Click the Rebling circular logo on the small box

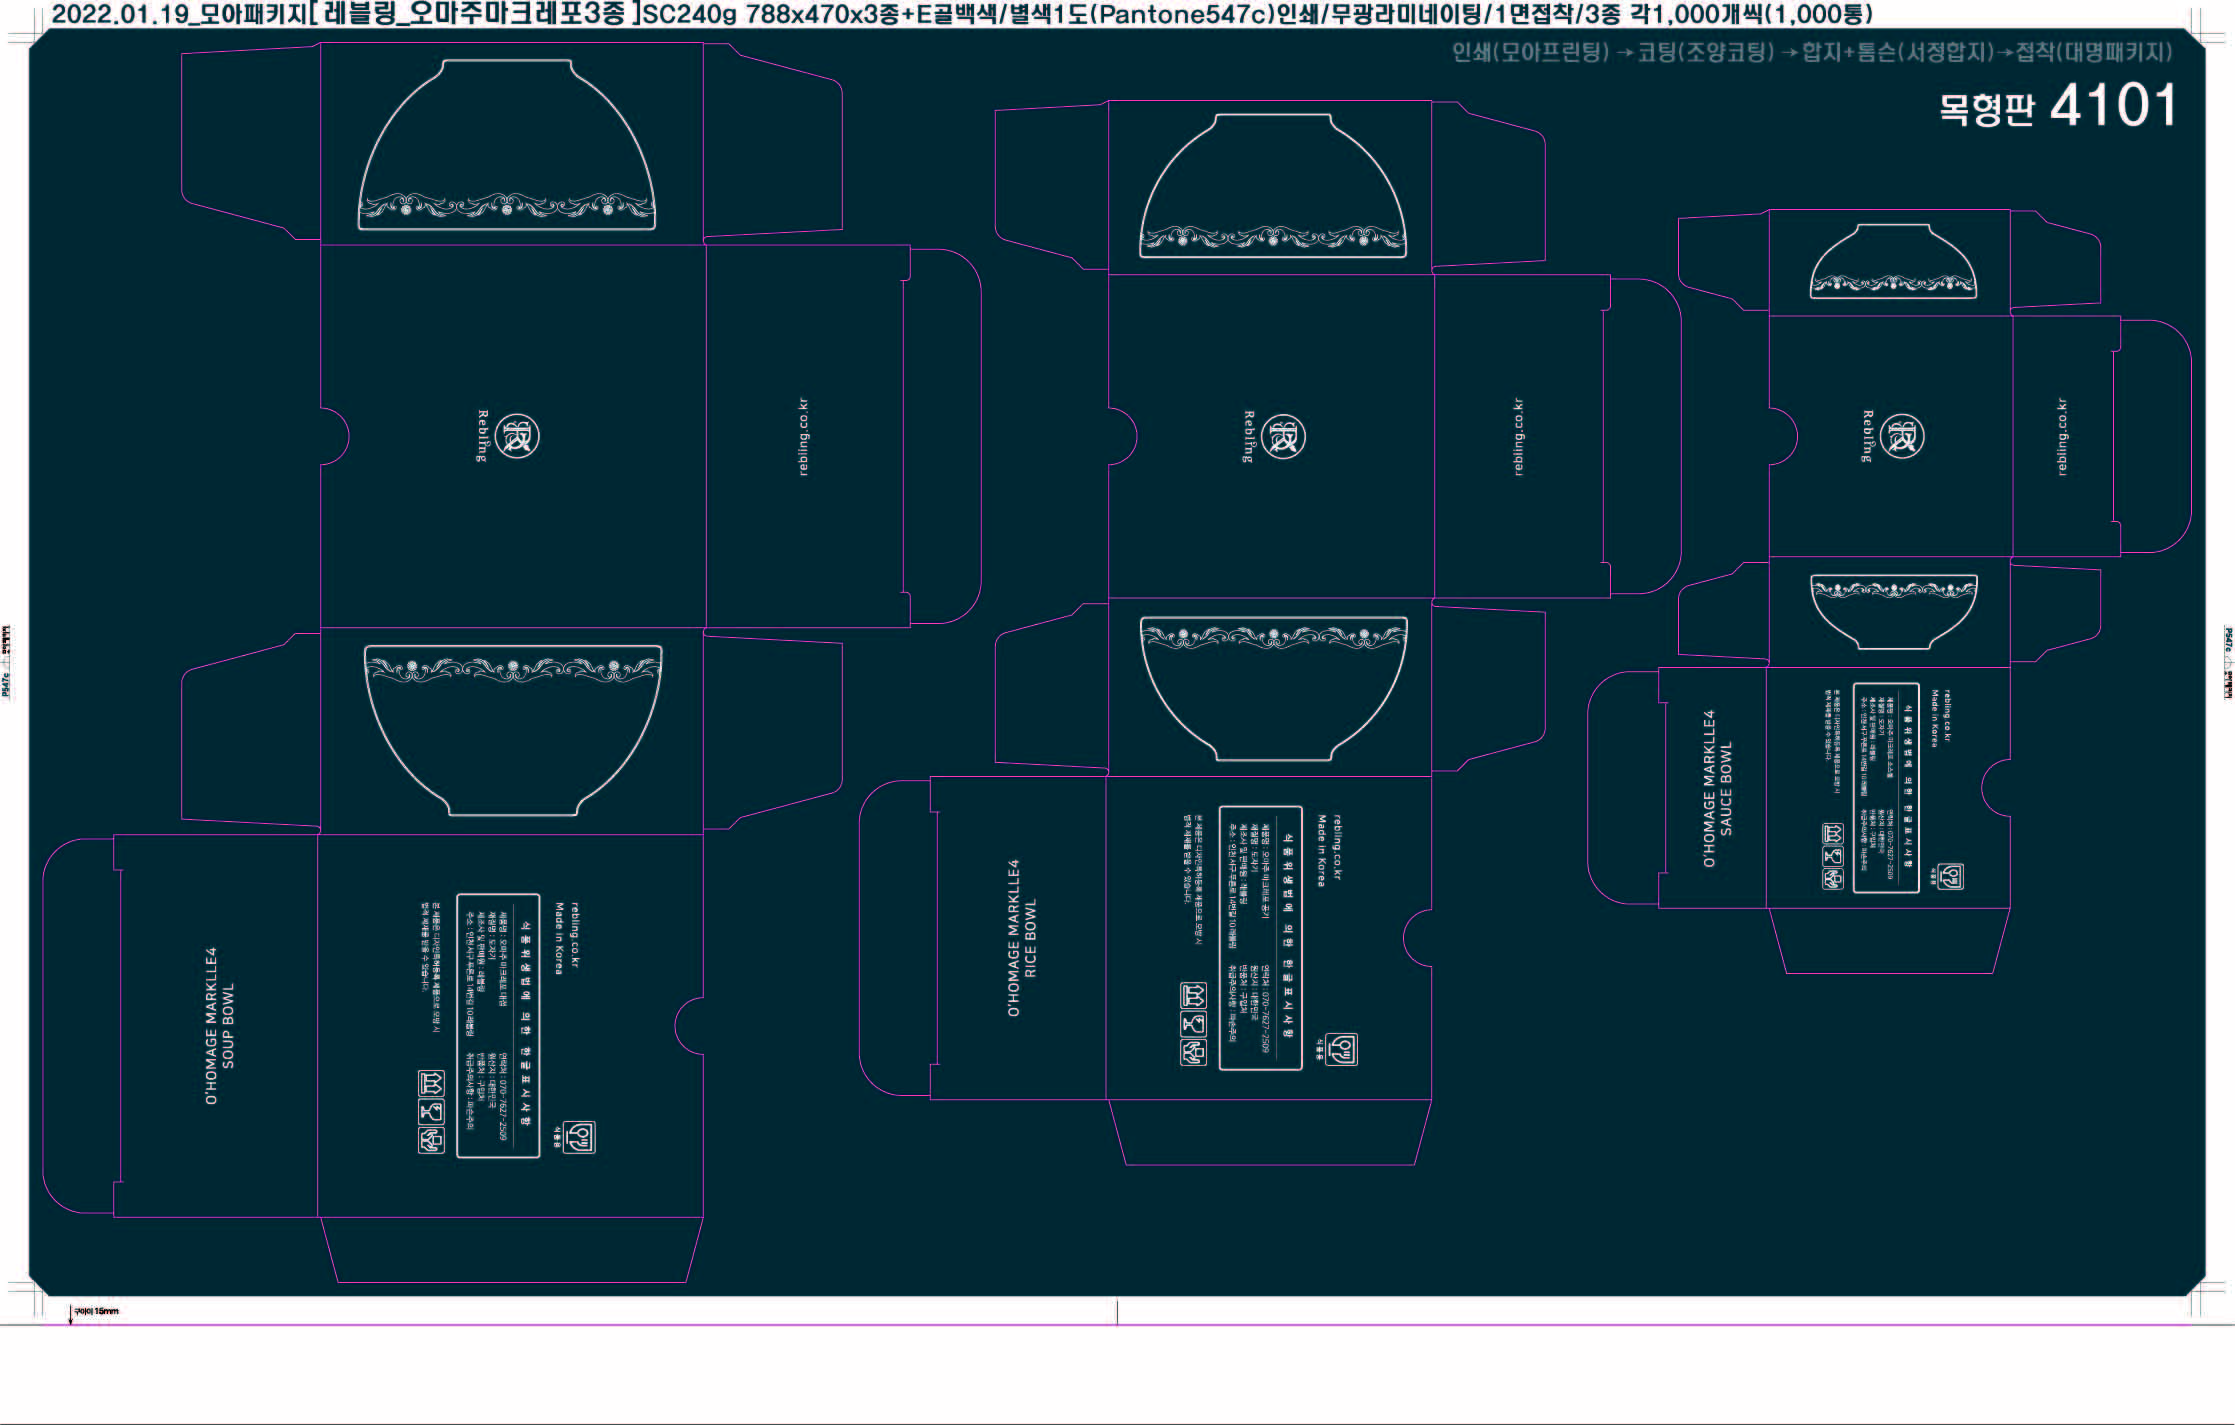[1902, 436]
